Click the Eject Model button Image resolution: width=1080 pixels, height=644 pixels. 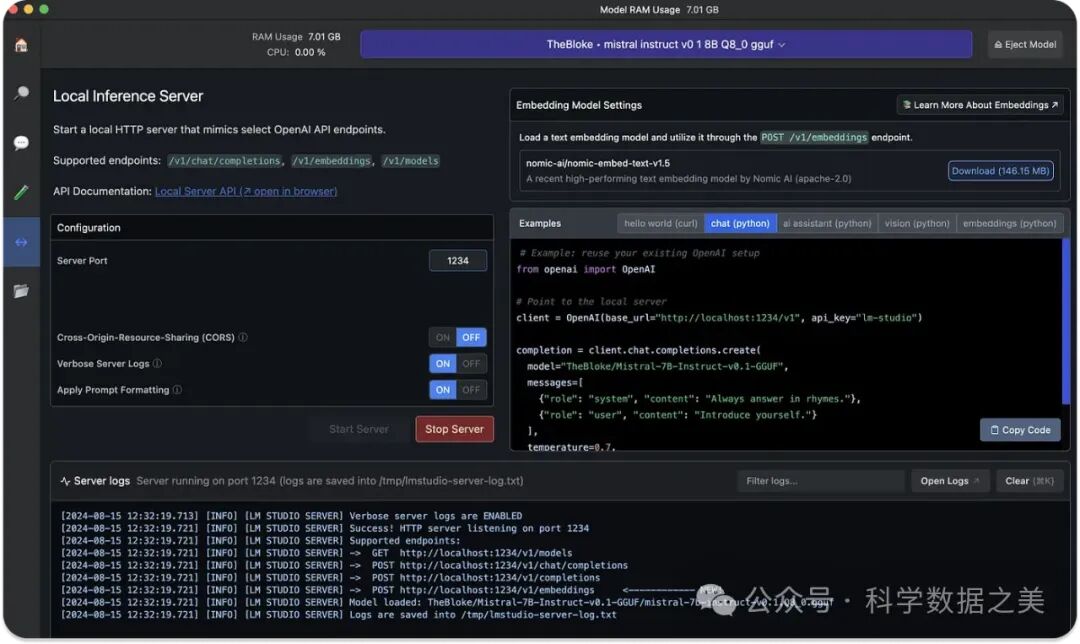tap(1024, 45)
